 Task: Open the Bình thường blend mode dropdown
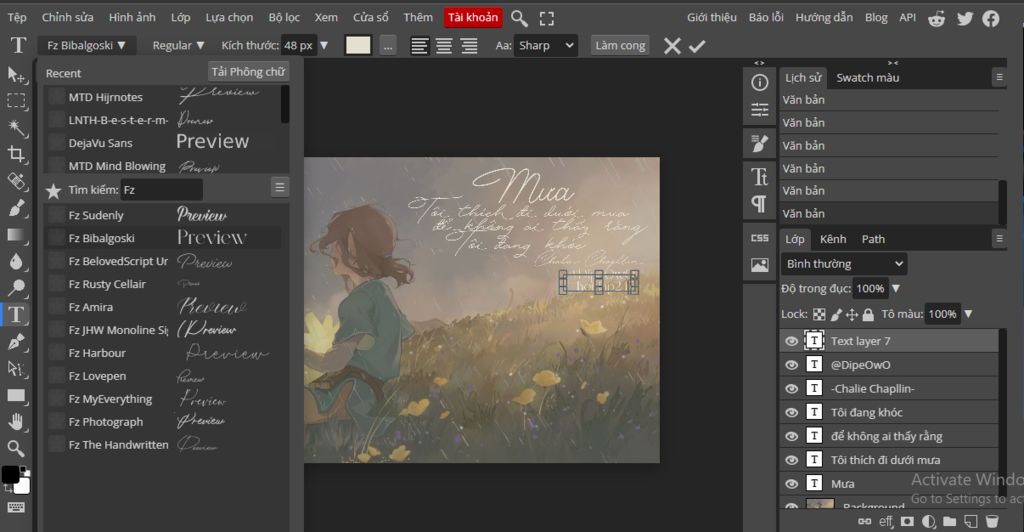point(843,264)
